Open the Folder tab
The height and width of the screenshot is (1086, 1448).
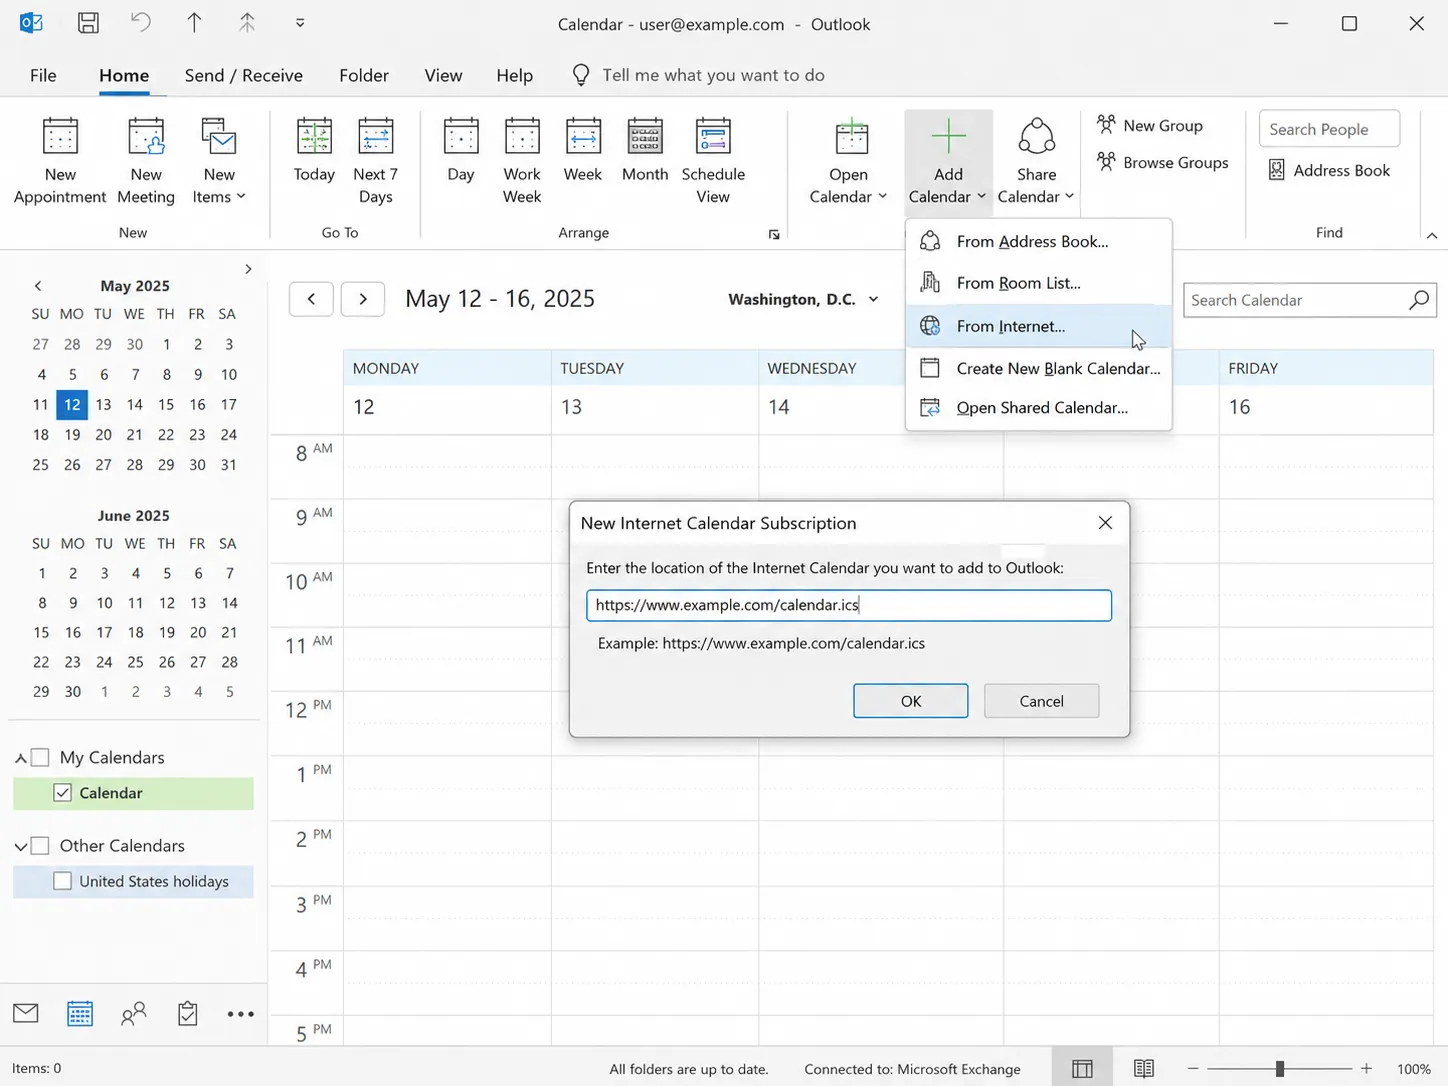[364, 75]
